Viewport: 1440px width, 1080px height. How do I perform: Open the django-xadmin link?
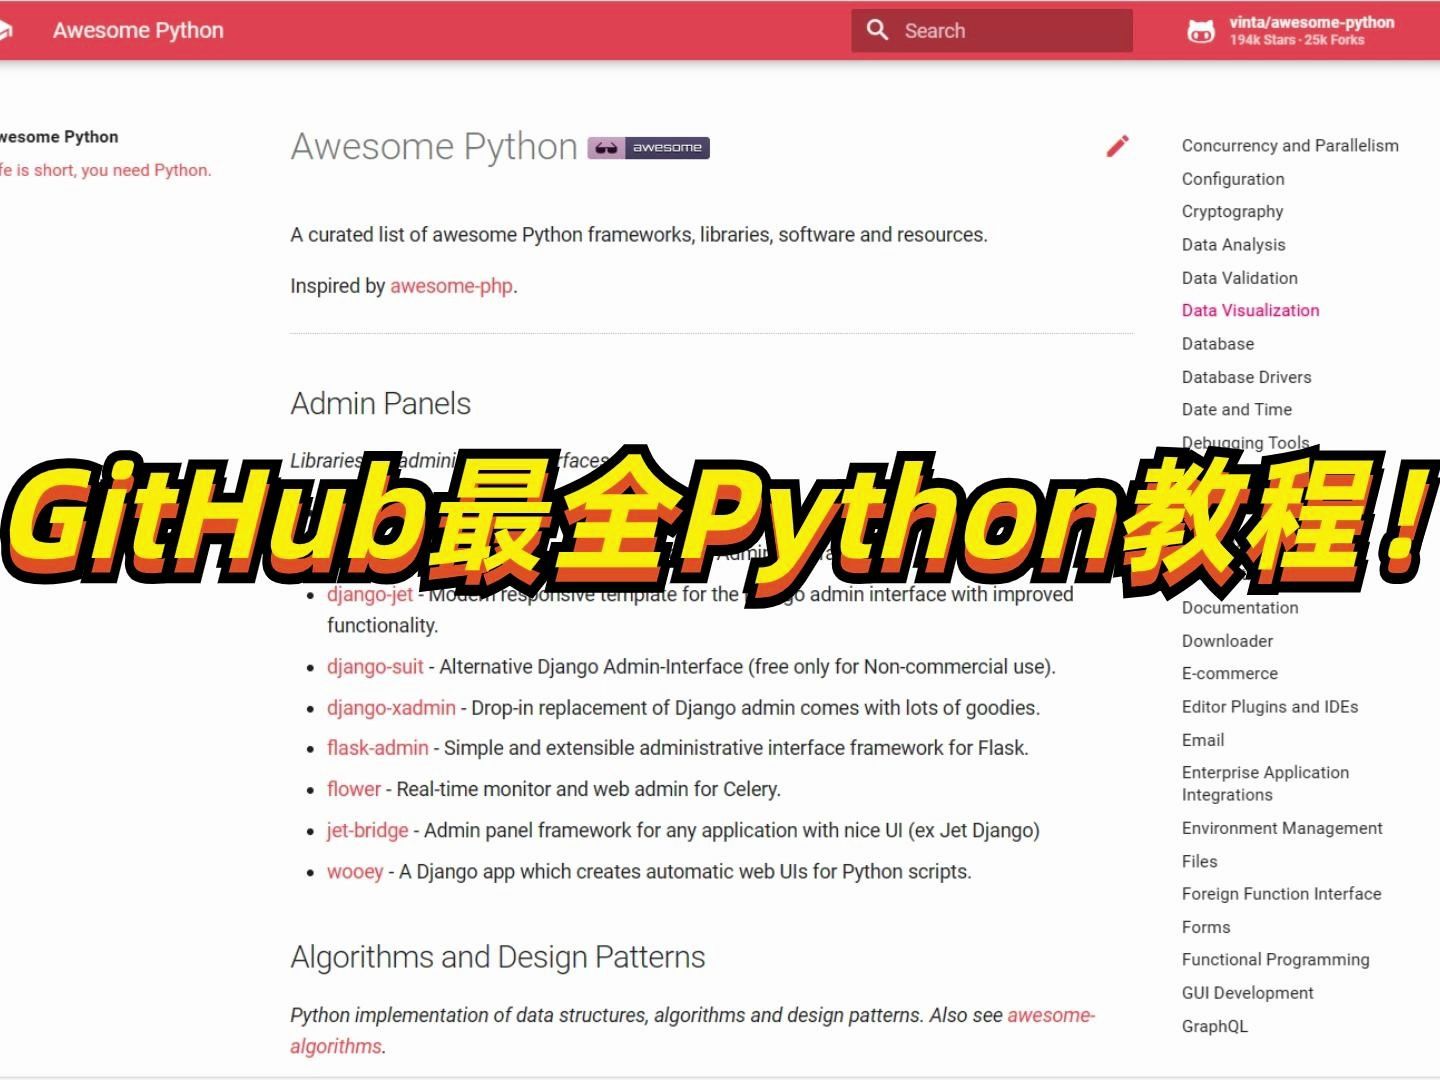point(391,708)
